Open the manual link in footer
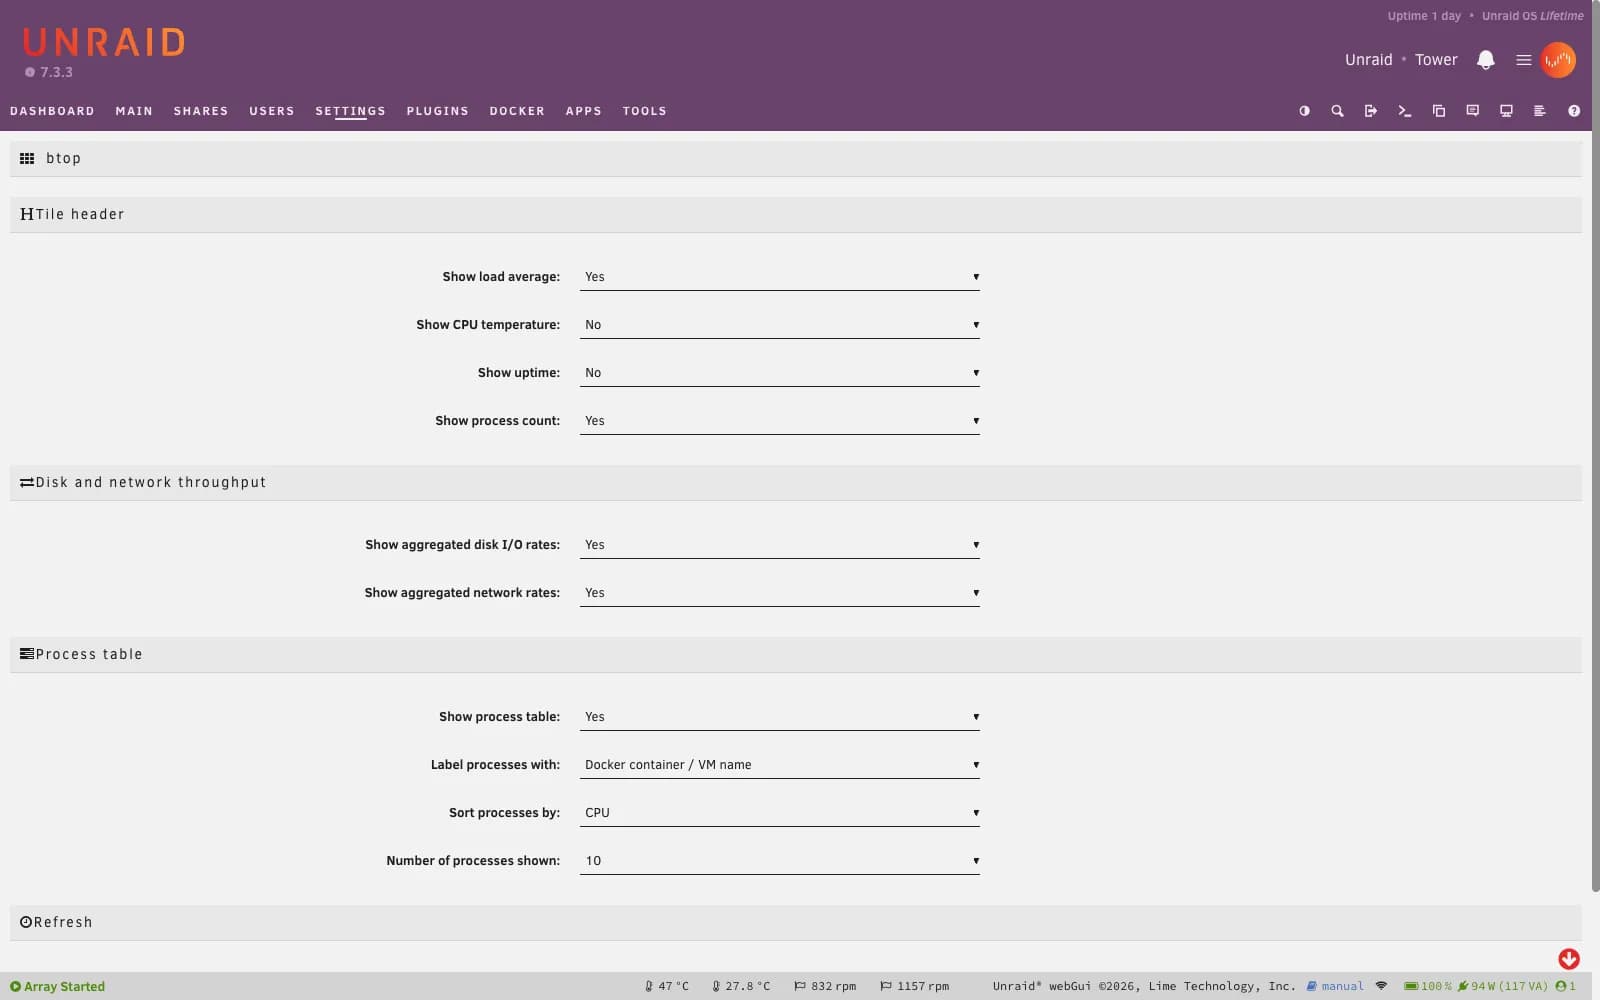Image resolution: width=1600 pixels, height=1000 pixels. (x=1335, y=986)
